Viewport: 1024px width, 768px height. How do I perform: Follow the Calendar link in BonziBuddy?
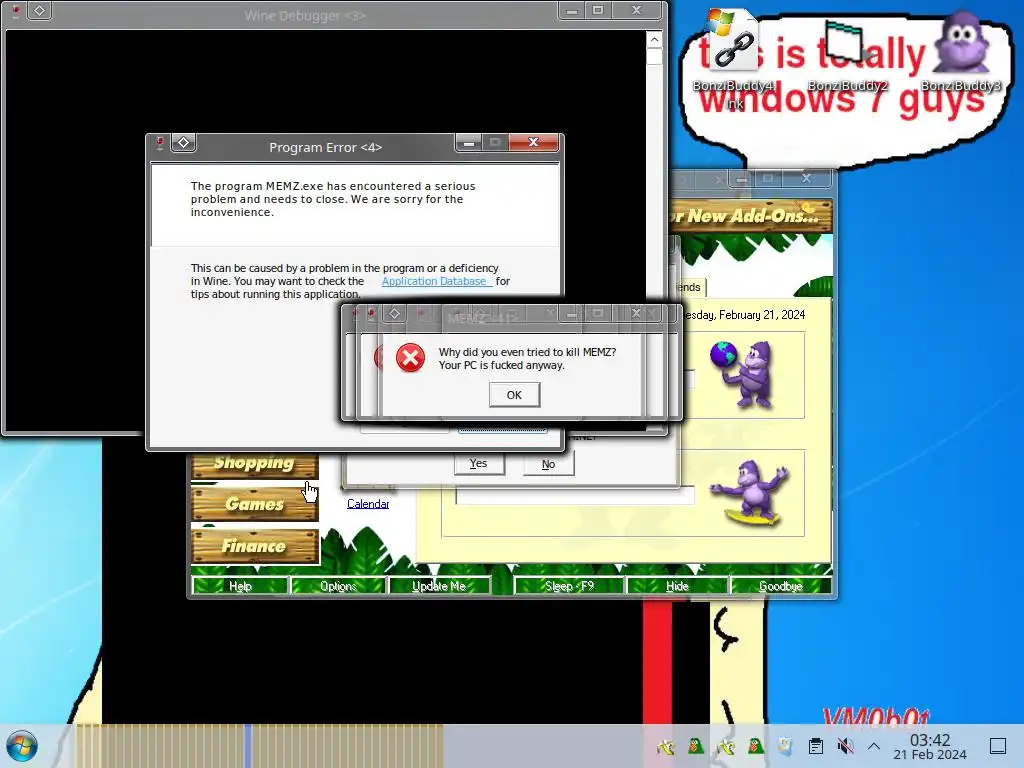[x=368, y=504]
